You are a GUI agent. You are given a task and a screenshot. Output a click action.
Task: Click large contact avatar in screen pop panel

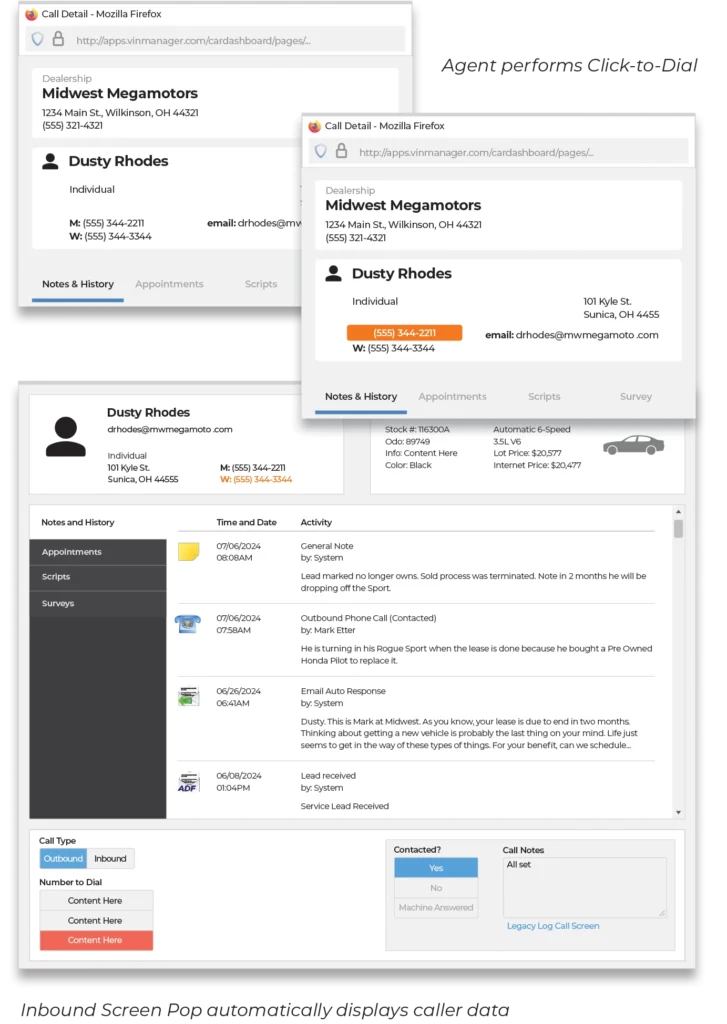(x=65, y=437)
